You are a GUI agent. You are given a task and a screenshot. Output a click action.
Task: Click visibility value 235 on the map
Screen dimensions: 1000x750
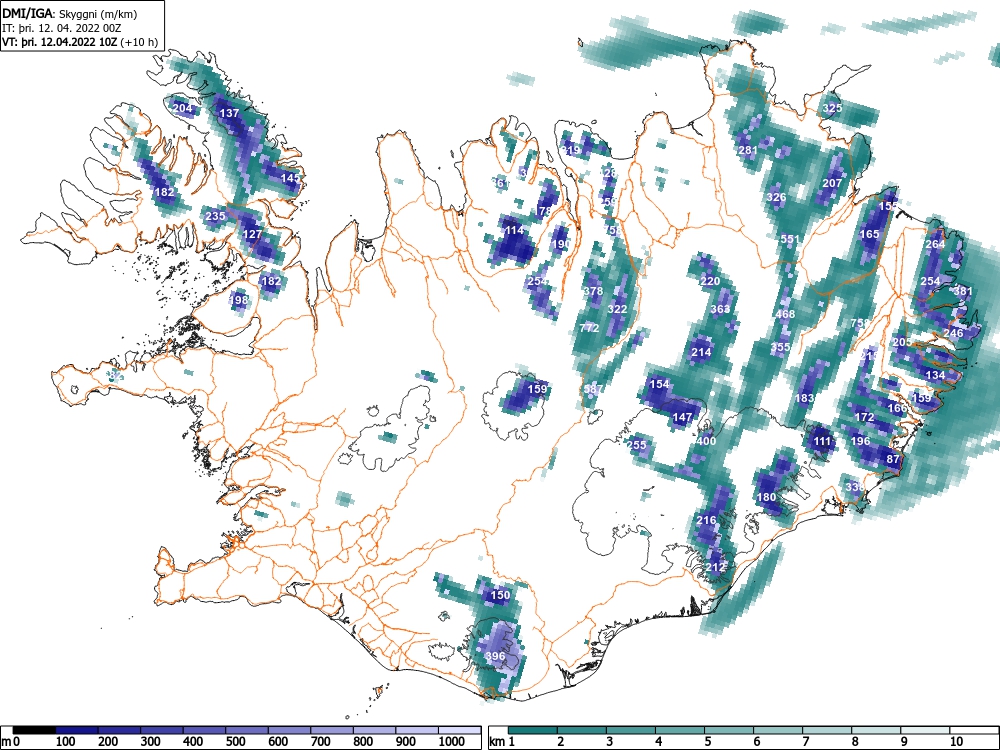click(x=216, y=216)
